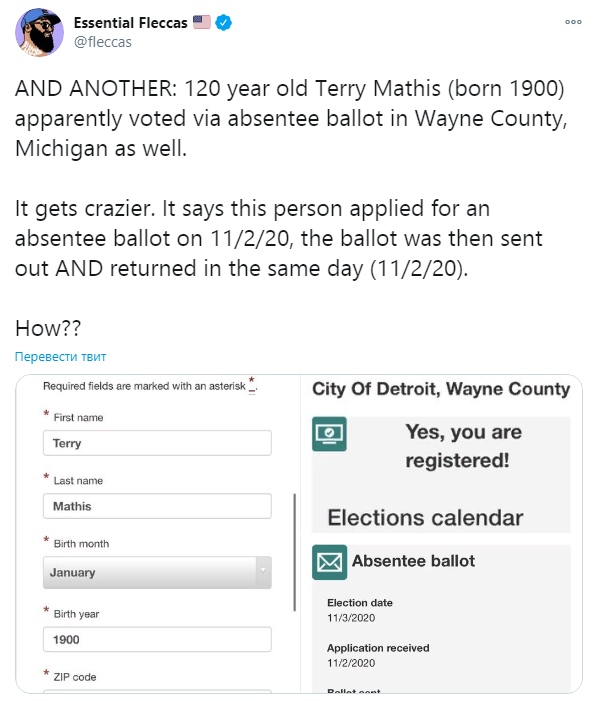Click the Last name field containing Mathis
The width and height of the screenshot is (598, 701).
(x=157, y=506)
